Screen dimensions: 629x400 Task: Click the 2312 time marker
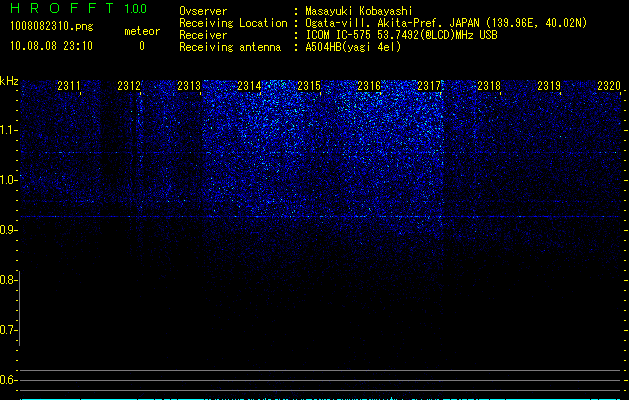point(129,85)
